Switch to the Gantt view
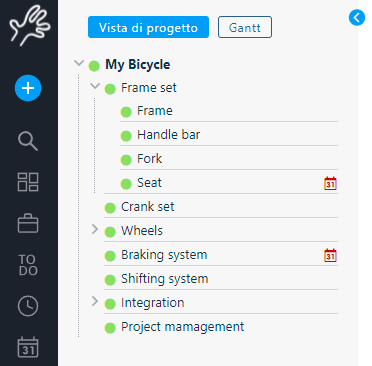This screenshot has width=372, height=366. 245,27
